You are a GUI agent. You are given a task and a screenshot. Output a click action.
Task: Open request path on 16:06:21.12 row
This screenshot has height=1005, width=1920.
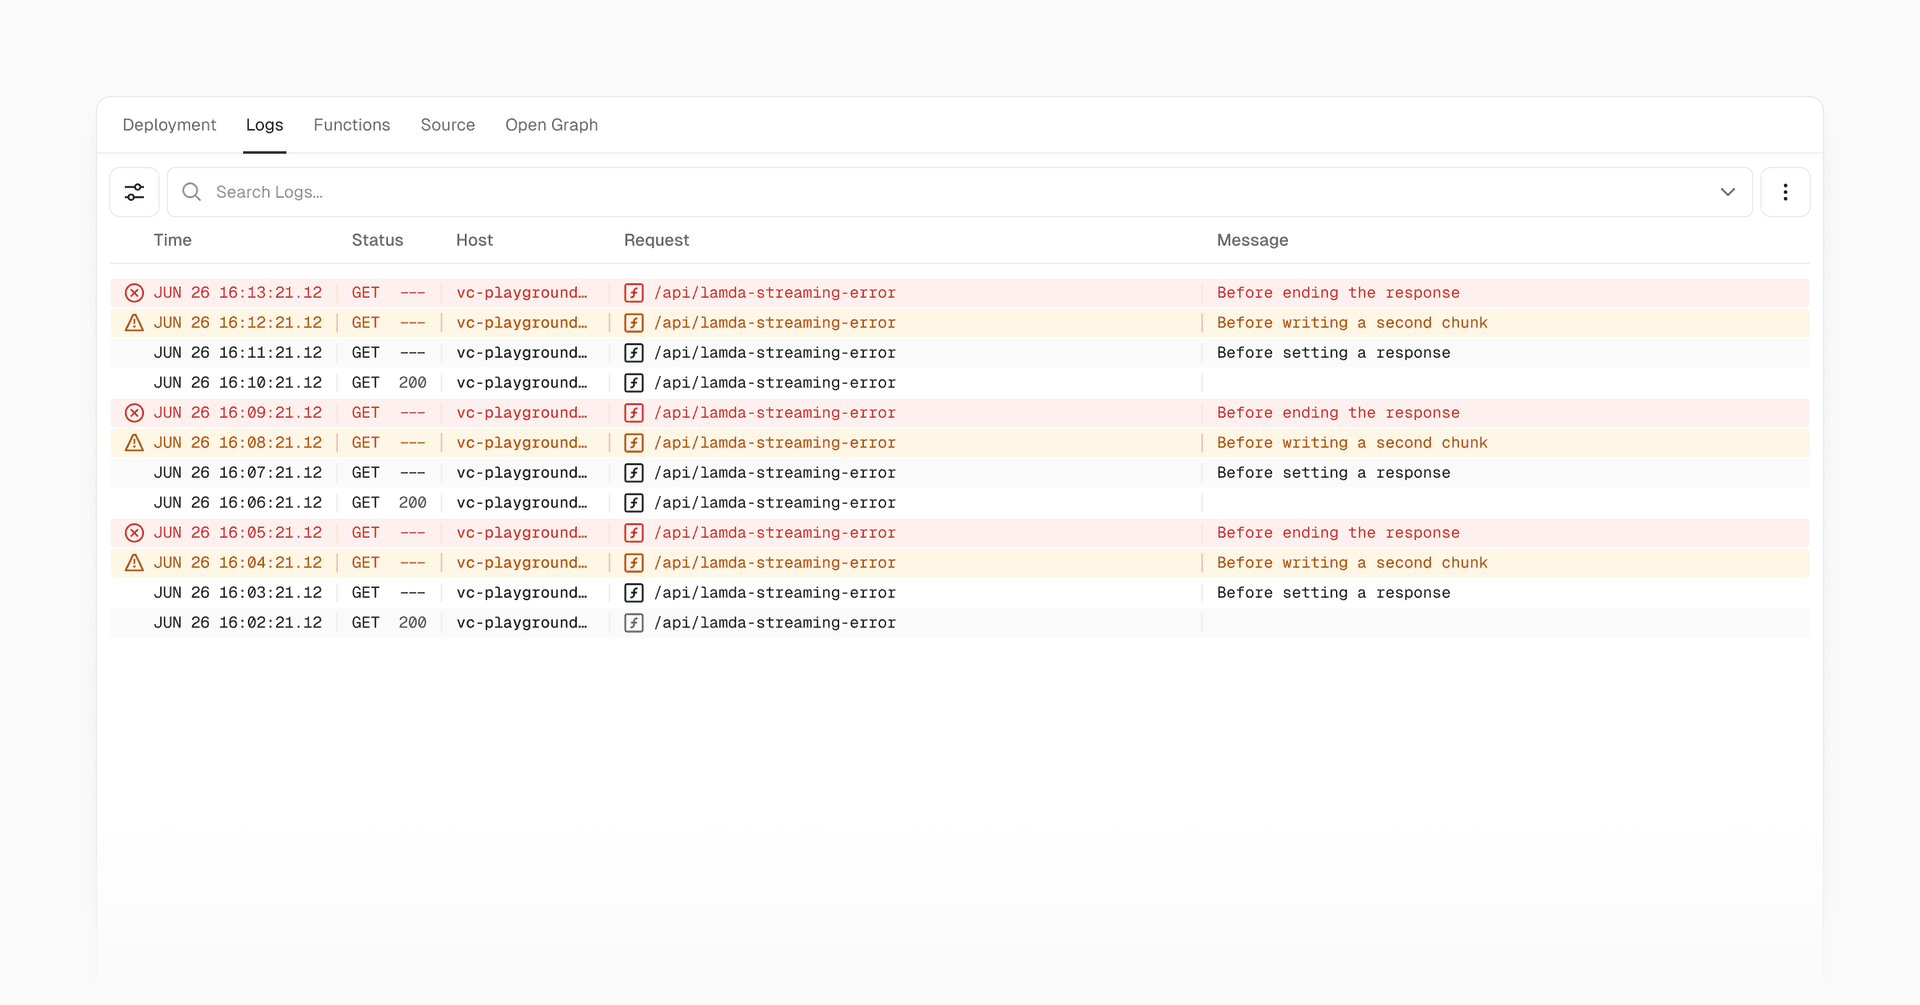click(774, 503)
